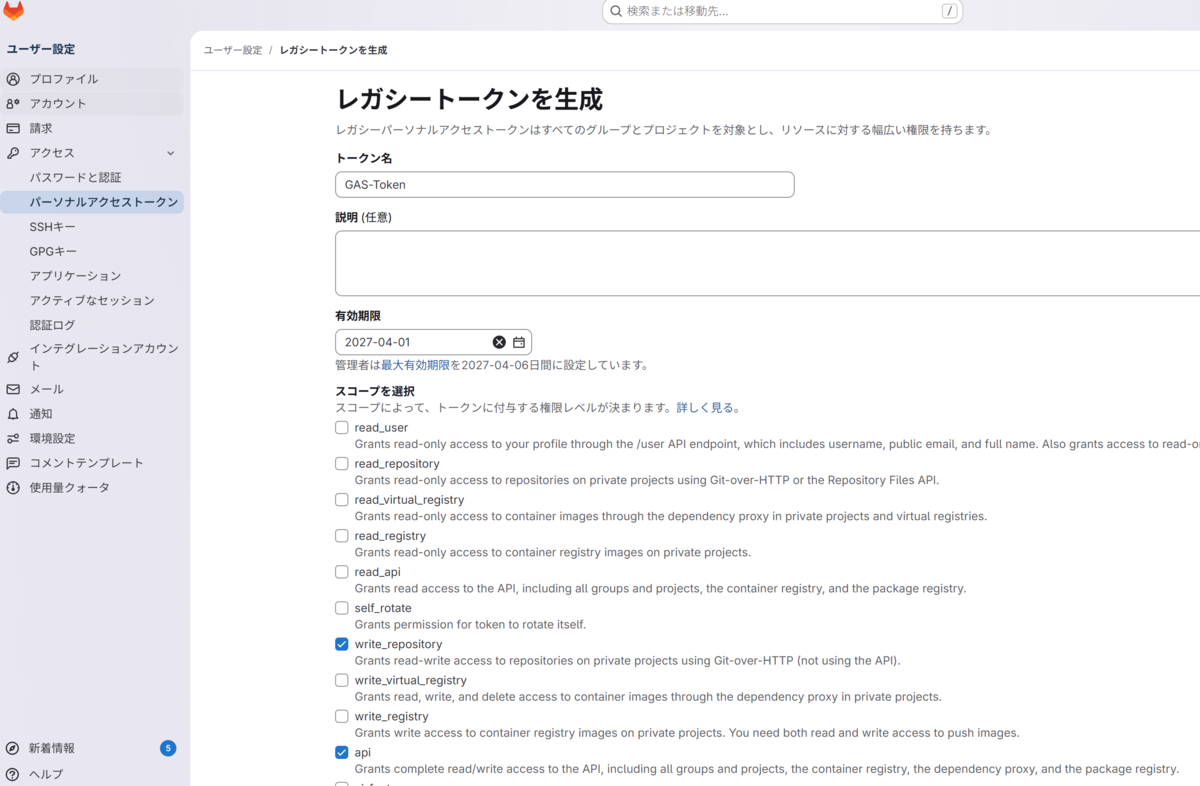Screen dimensions: 1200x786
Task: Click the key icon beside アクセス
Action: point(13,153)
